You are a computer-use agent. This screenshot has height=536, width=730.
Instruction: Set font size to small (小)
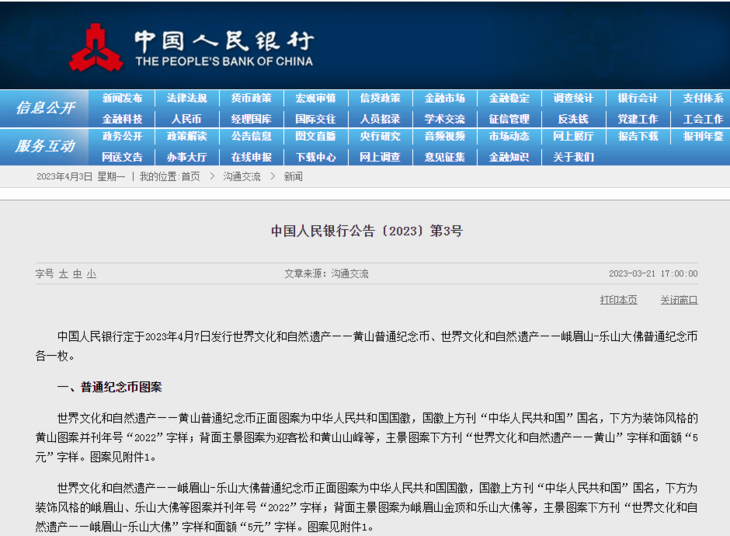[91, 273]
